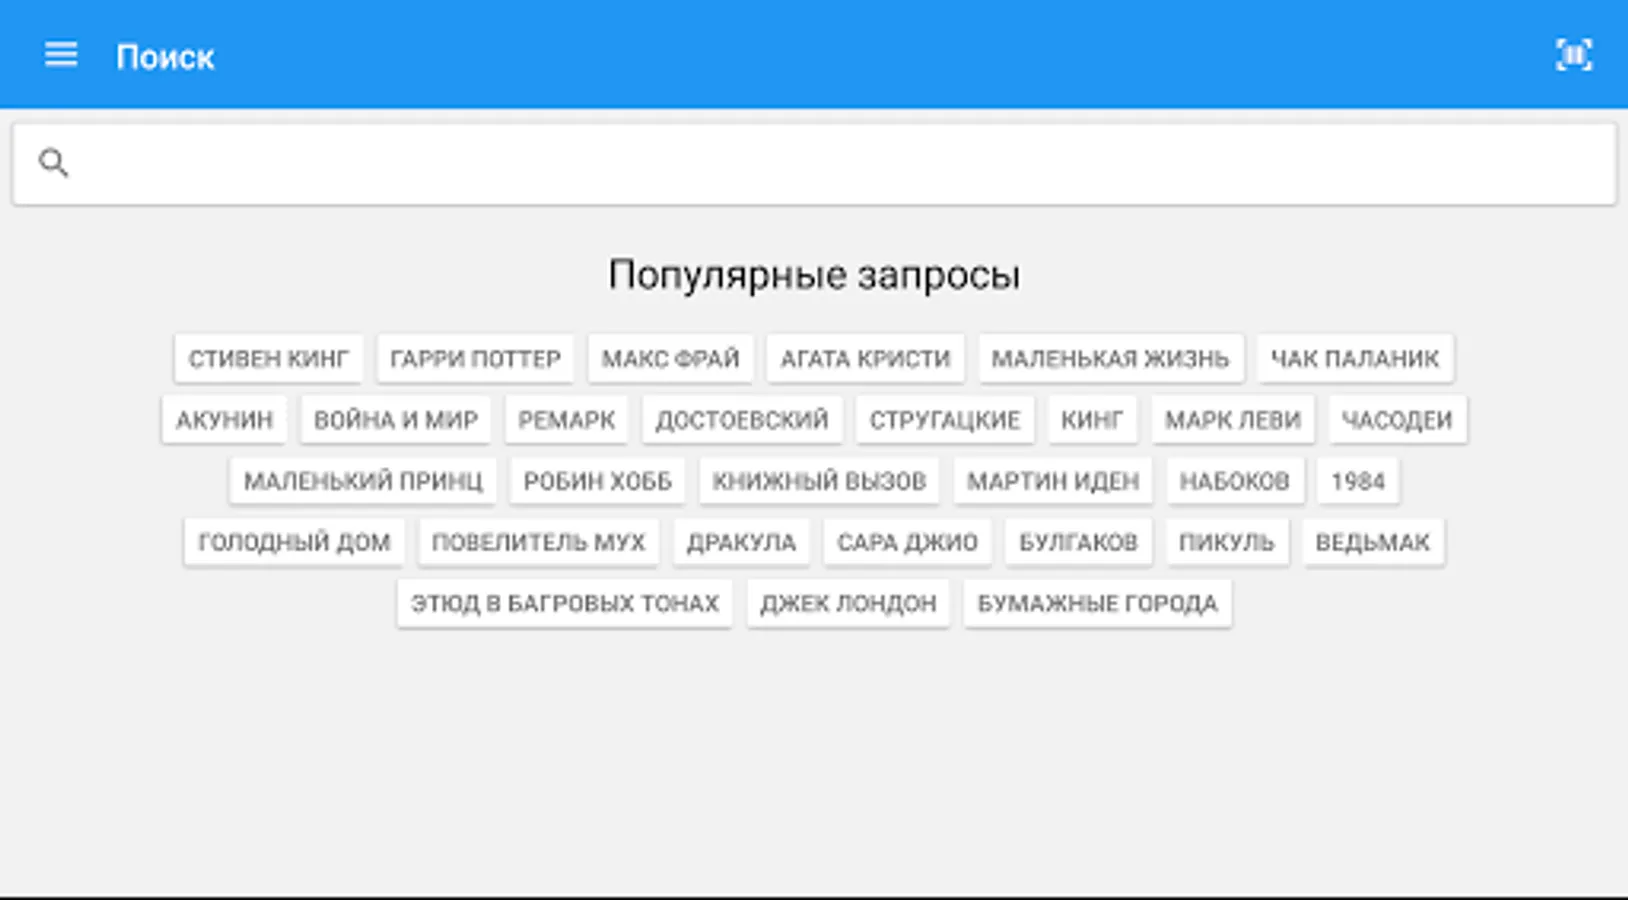The height and width of the screenshot is (900, 1628).
Task: Choose the ГАРРИ ПОТТЕР popular query
Action: coord(475,358)
